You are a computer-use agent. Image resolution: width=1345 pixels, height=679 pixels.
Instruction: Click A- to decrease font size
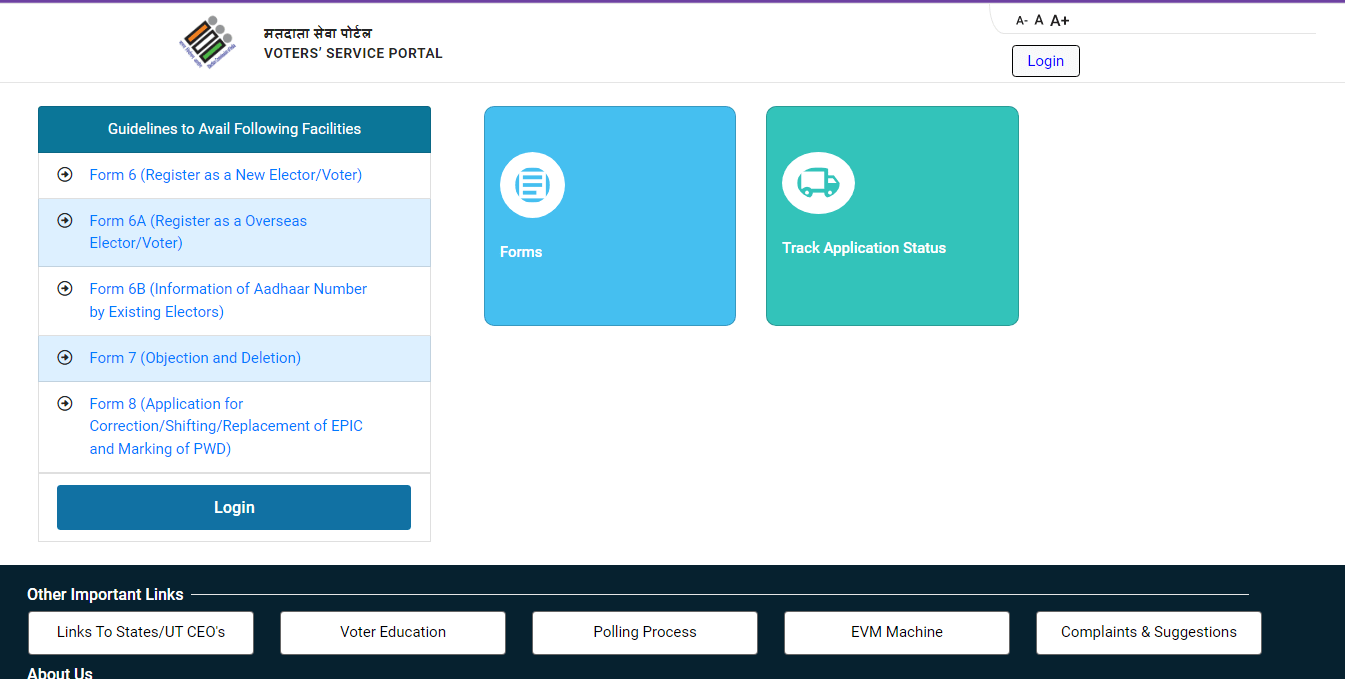point(1021,20)
